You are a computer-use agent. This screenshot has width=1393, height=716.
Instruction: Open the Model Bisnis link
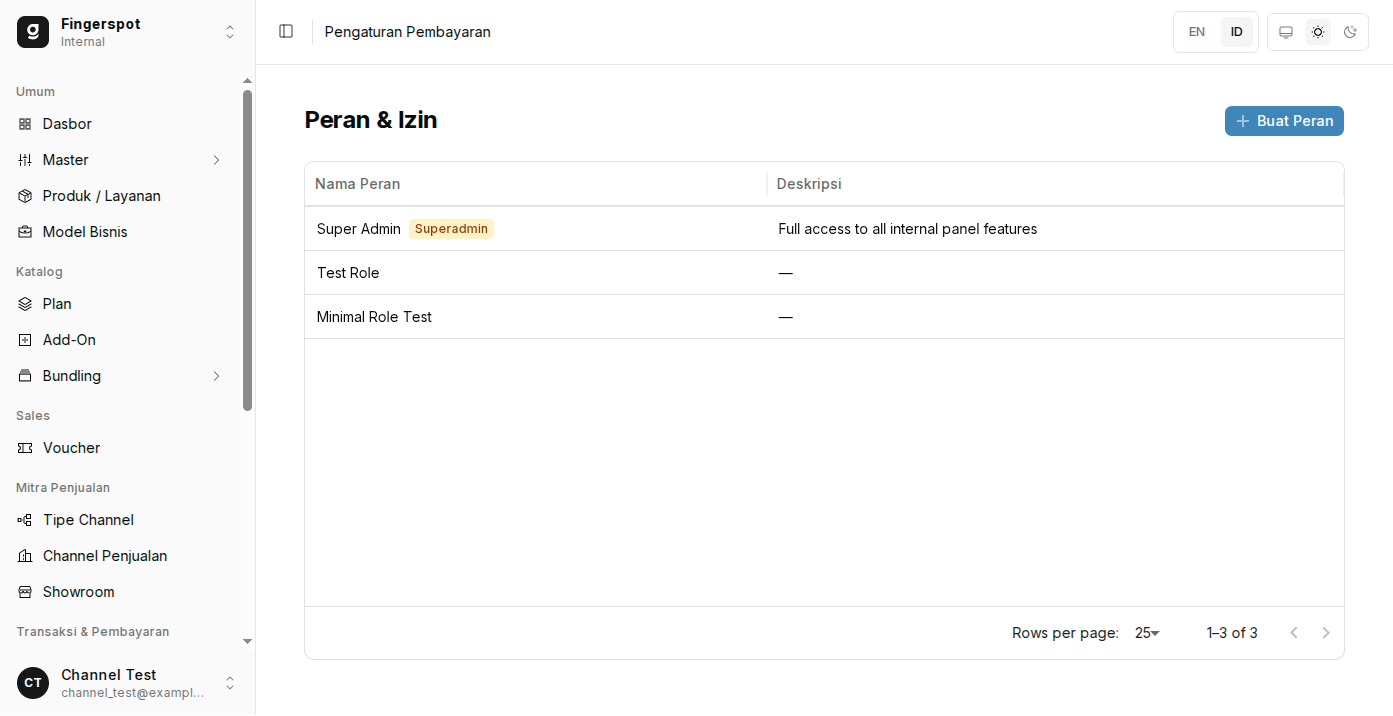point(120,232)
